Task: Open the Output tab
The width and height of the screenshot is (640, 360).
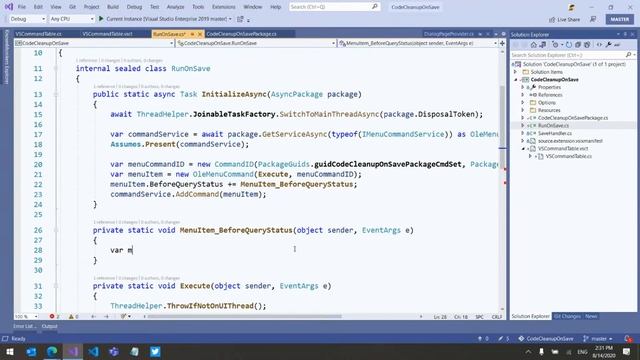Action: (x=50, y=326)
